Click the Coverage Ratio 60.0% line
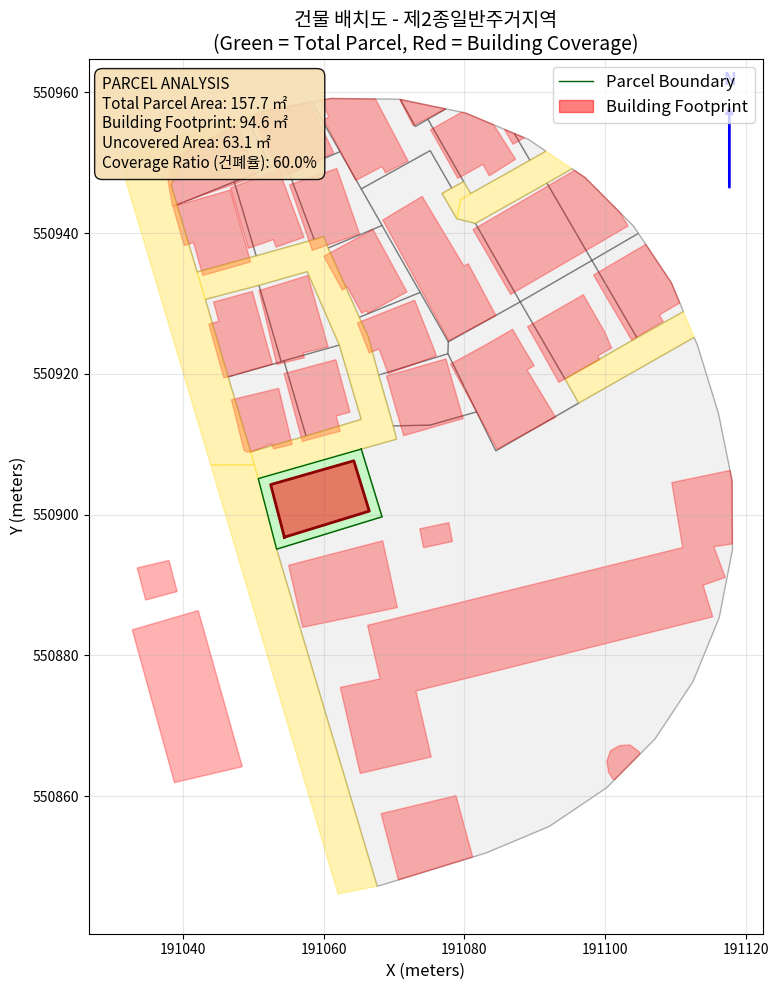 pyautogui.click(x=209, y=162)
